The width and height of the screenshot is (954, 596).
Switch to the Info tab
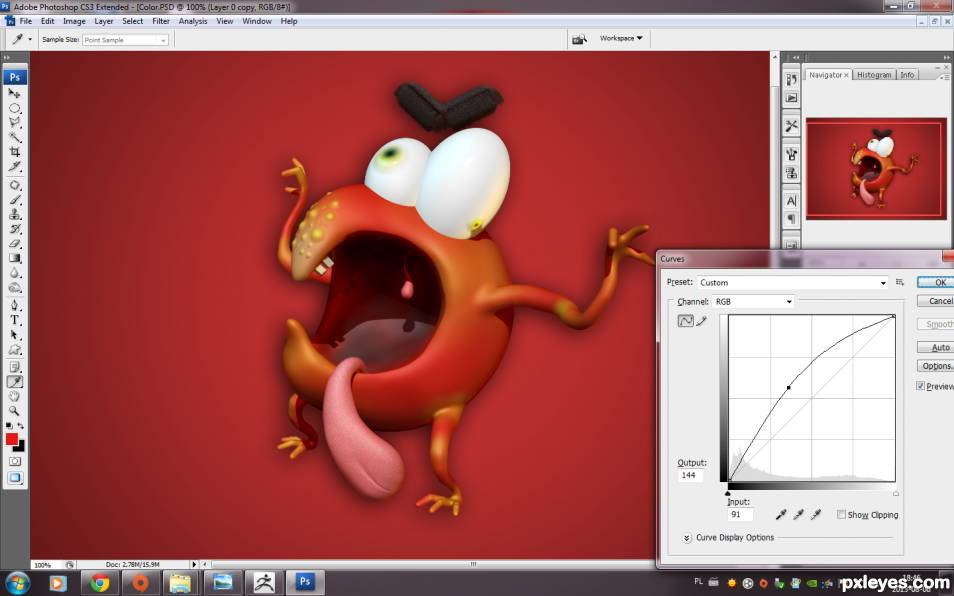point(907,75)
